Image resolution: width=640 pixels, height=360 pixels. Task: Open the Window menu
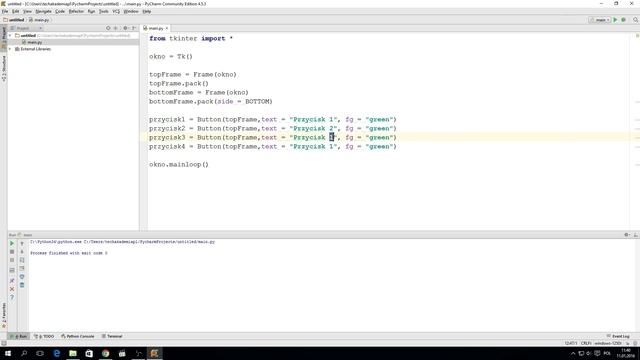click(x=131, y=11)
